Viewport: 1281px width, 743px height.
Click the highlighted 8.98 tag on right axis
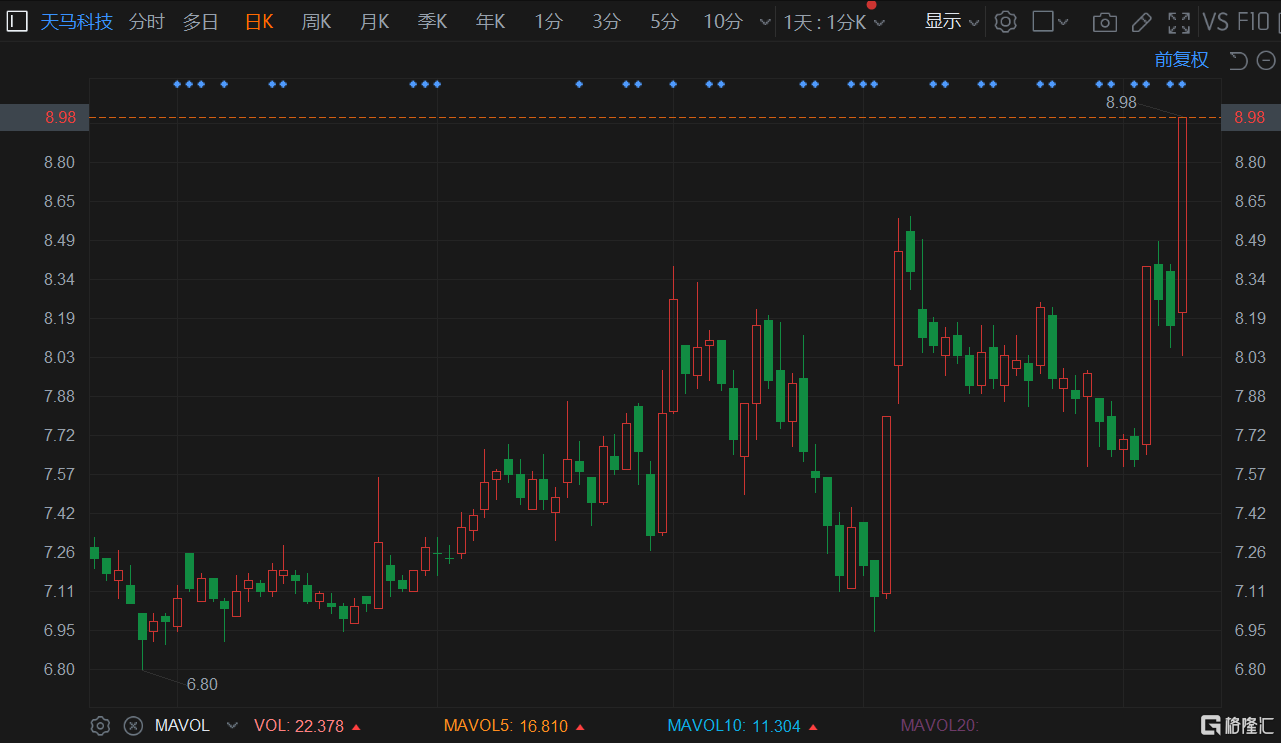pyautogui.click(x=1250, y=118)
